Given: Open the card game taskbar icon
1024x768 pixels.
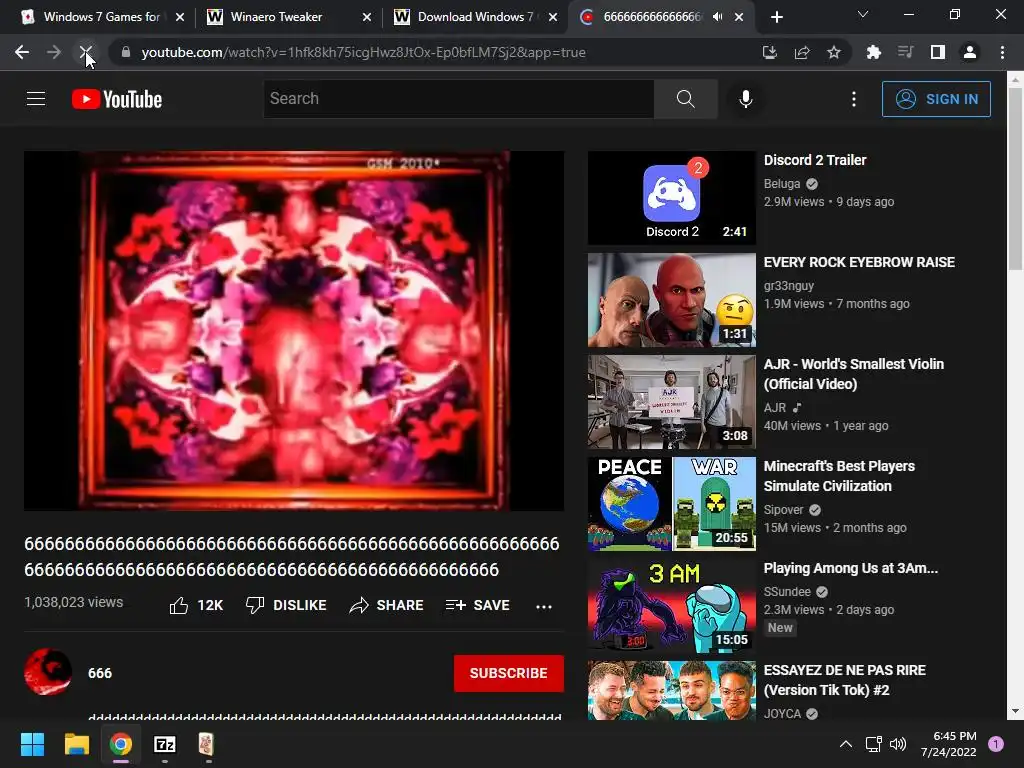Looking at the screenshot, I should click(206, 744).
